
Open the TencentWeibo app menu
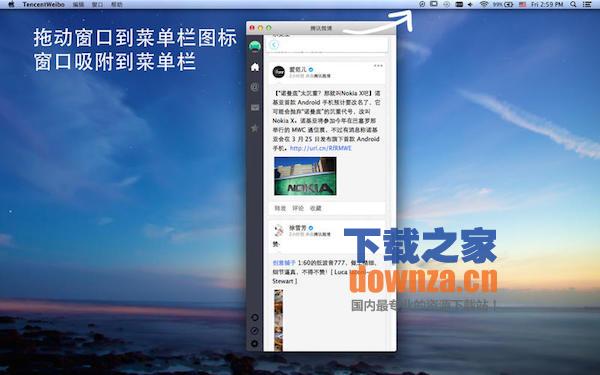pyautogui.click(x=43, y=5)
